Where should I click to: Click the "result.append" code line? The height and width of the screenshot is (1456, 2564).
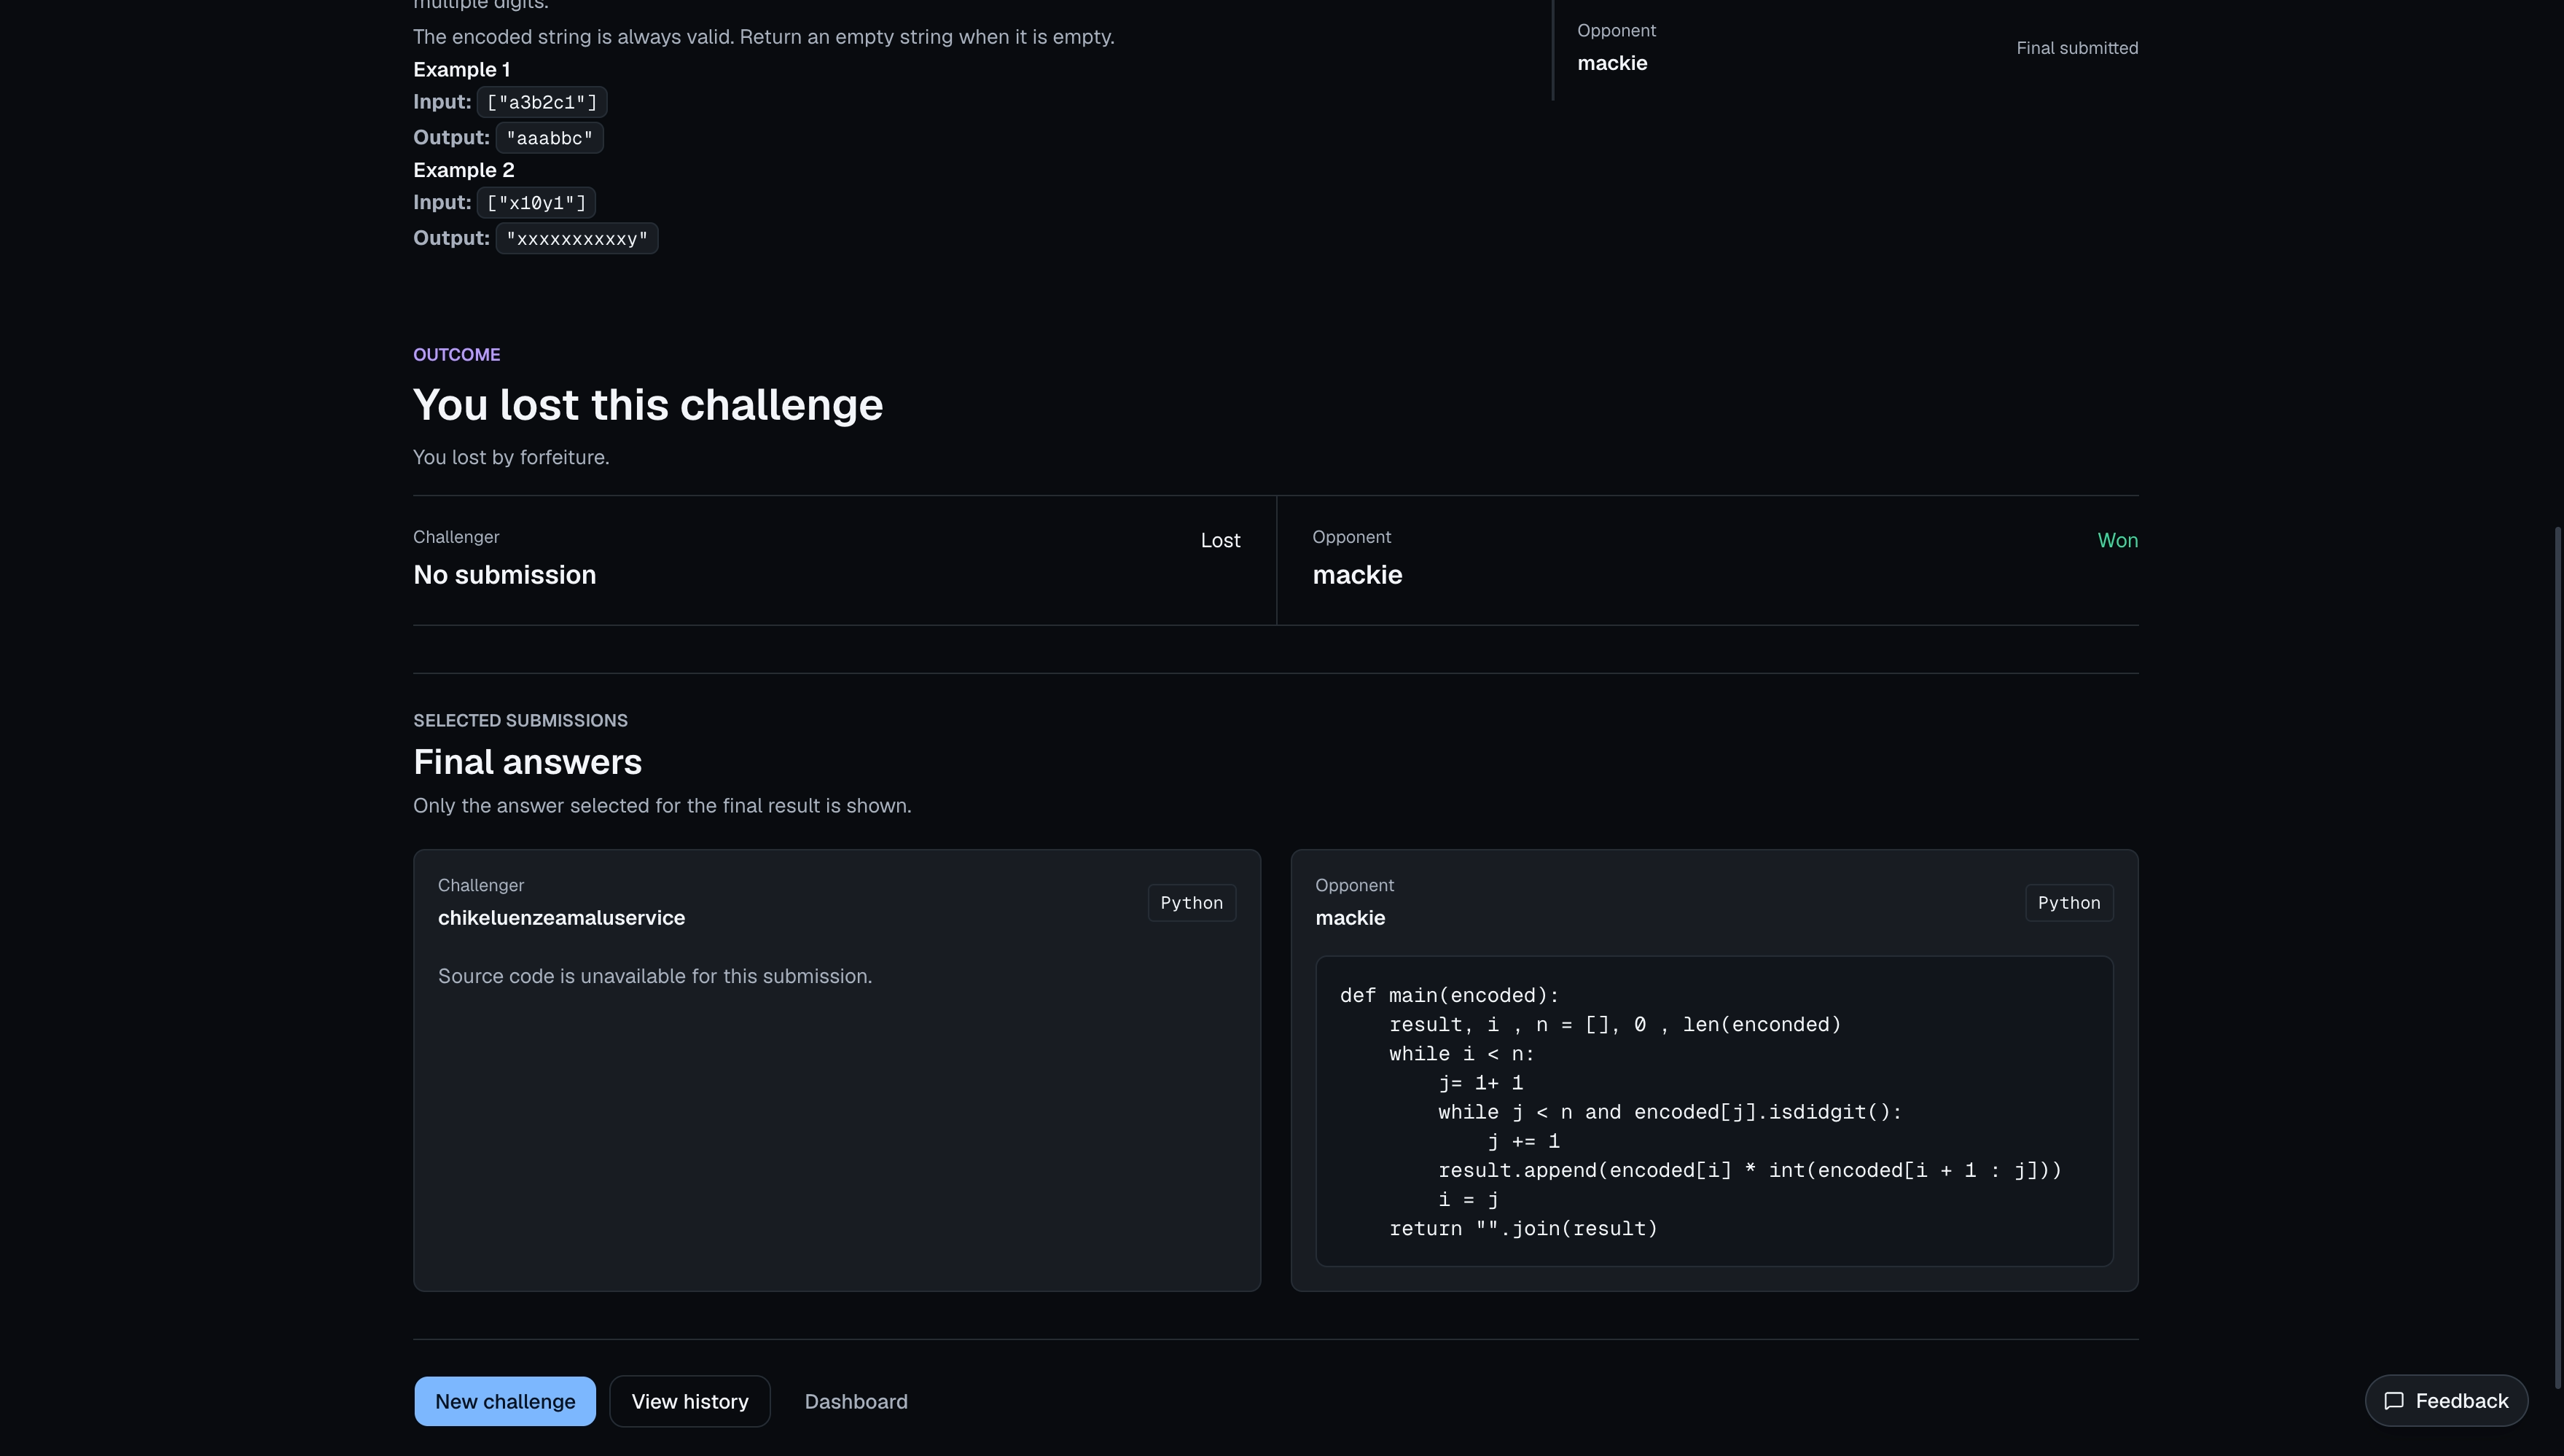coord(1750,1170)
